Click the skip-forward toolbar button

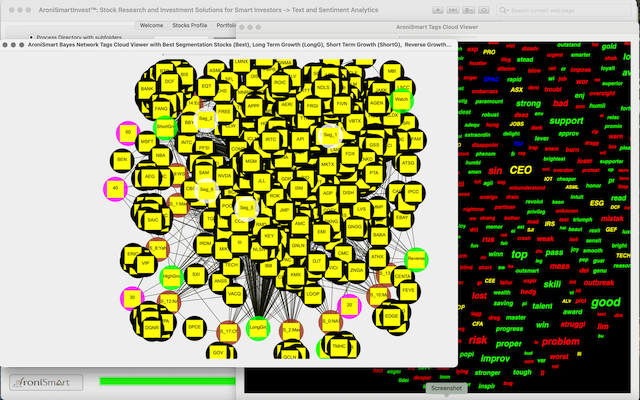(453, 10)
